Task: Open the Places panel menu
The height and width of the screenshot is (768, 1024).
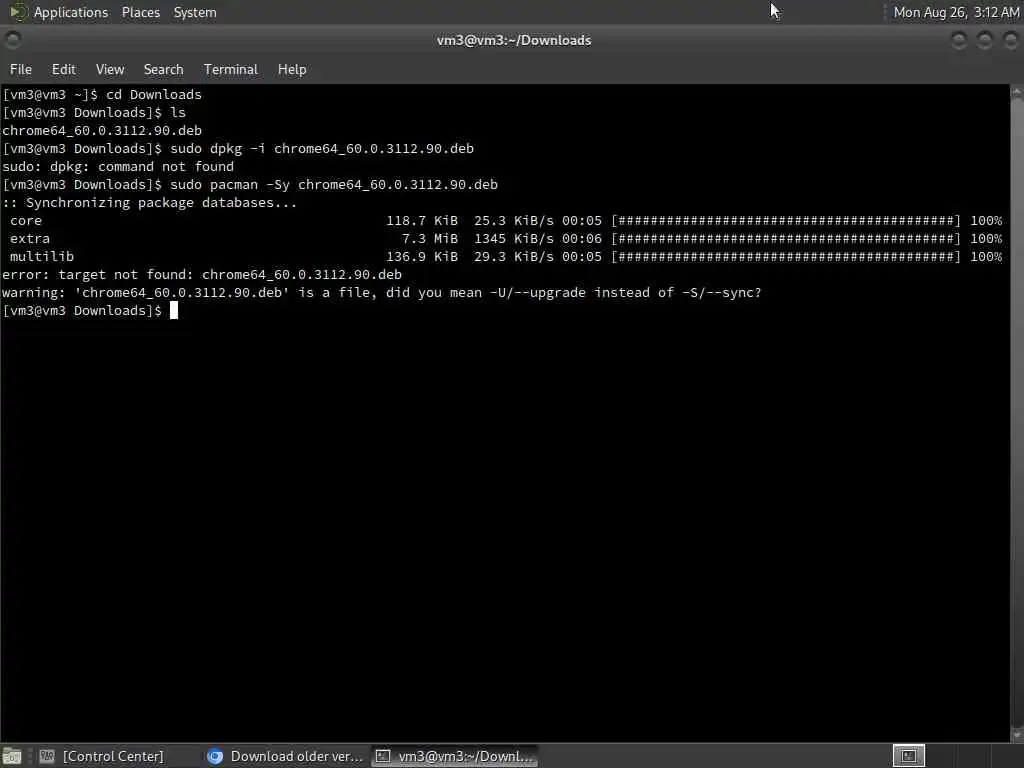Action: (140, 12)
